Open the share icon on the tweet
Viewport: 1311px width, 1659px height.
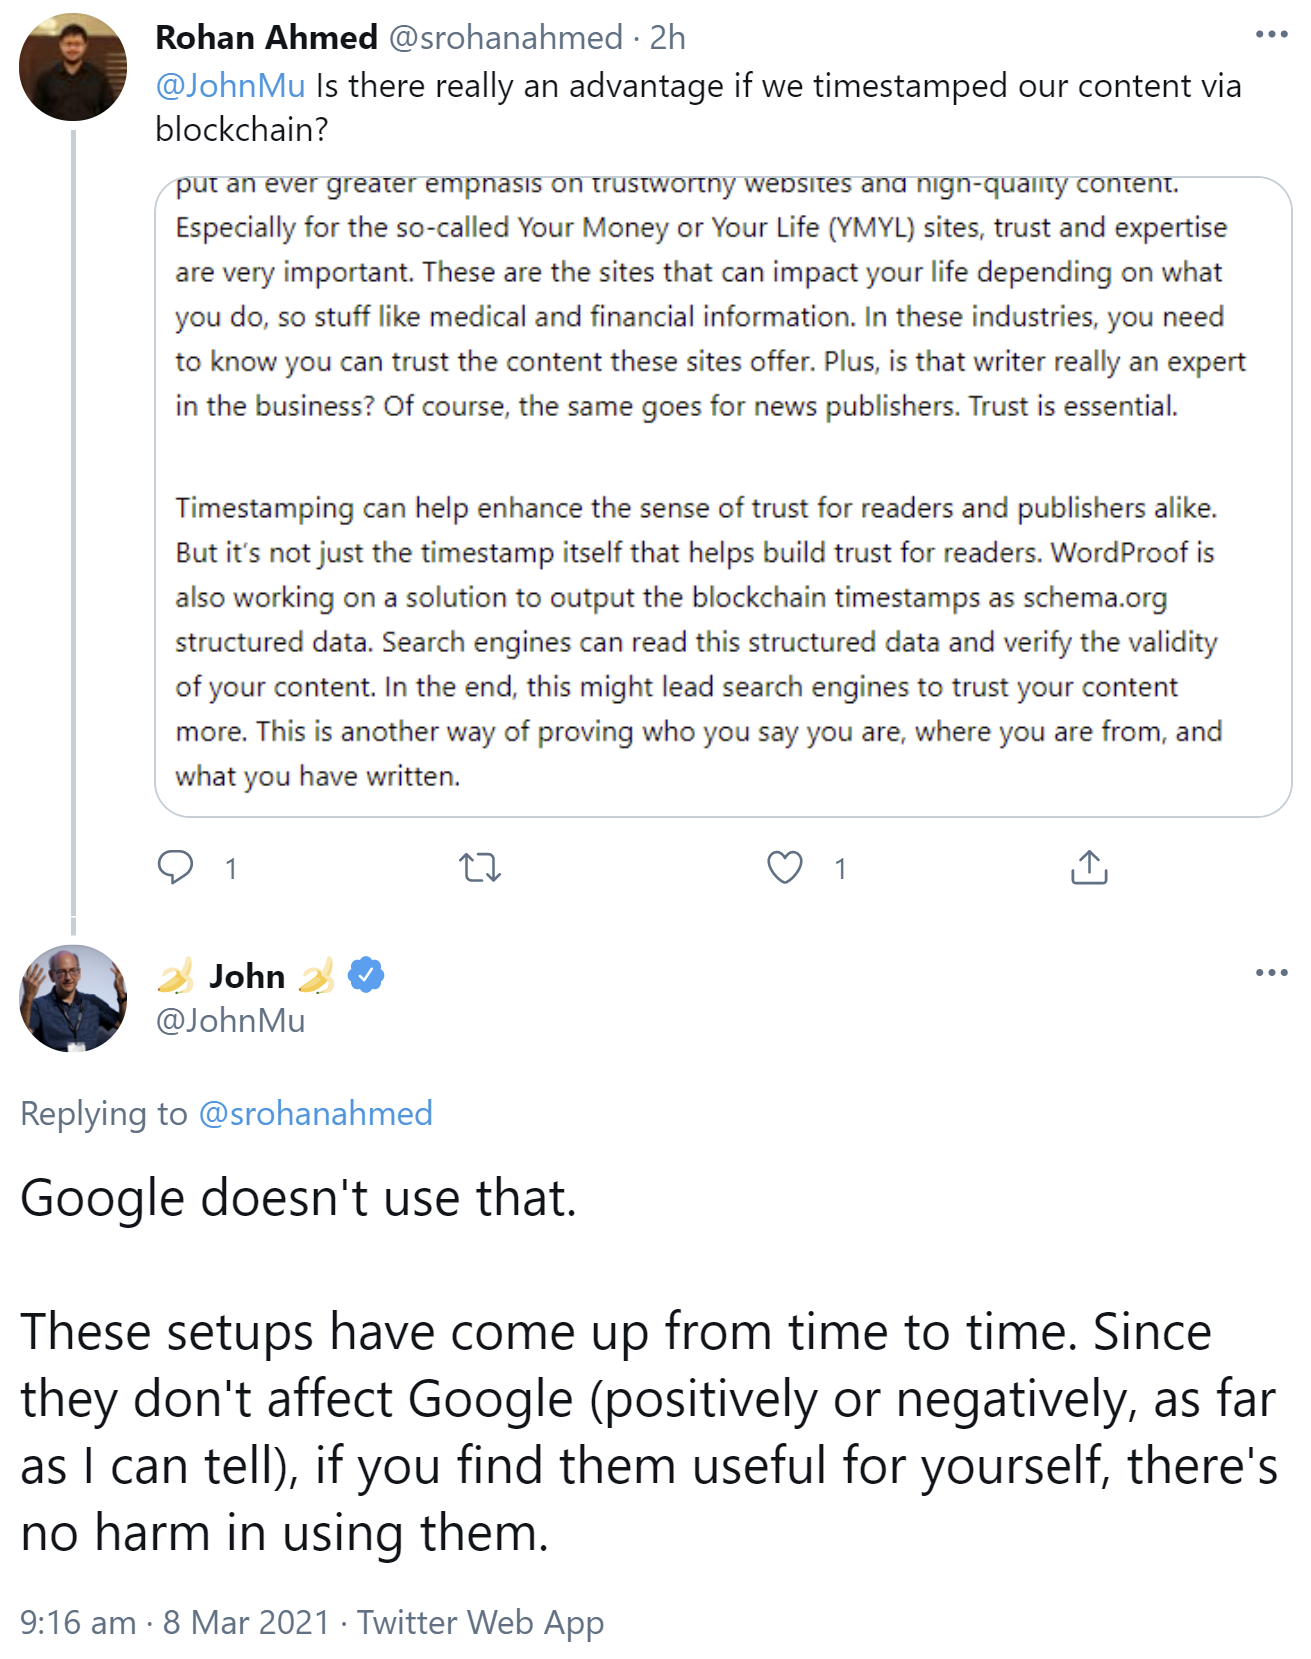(x=1090, y=866)
